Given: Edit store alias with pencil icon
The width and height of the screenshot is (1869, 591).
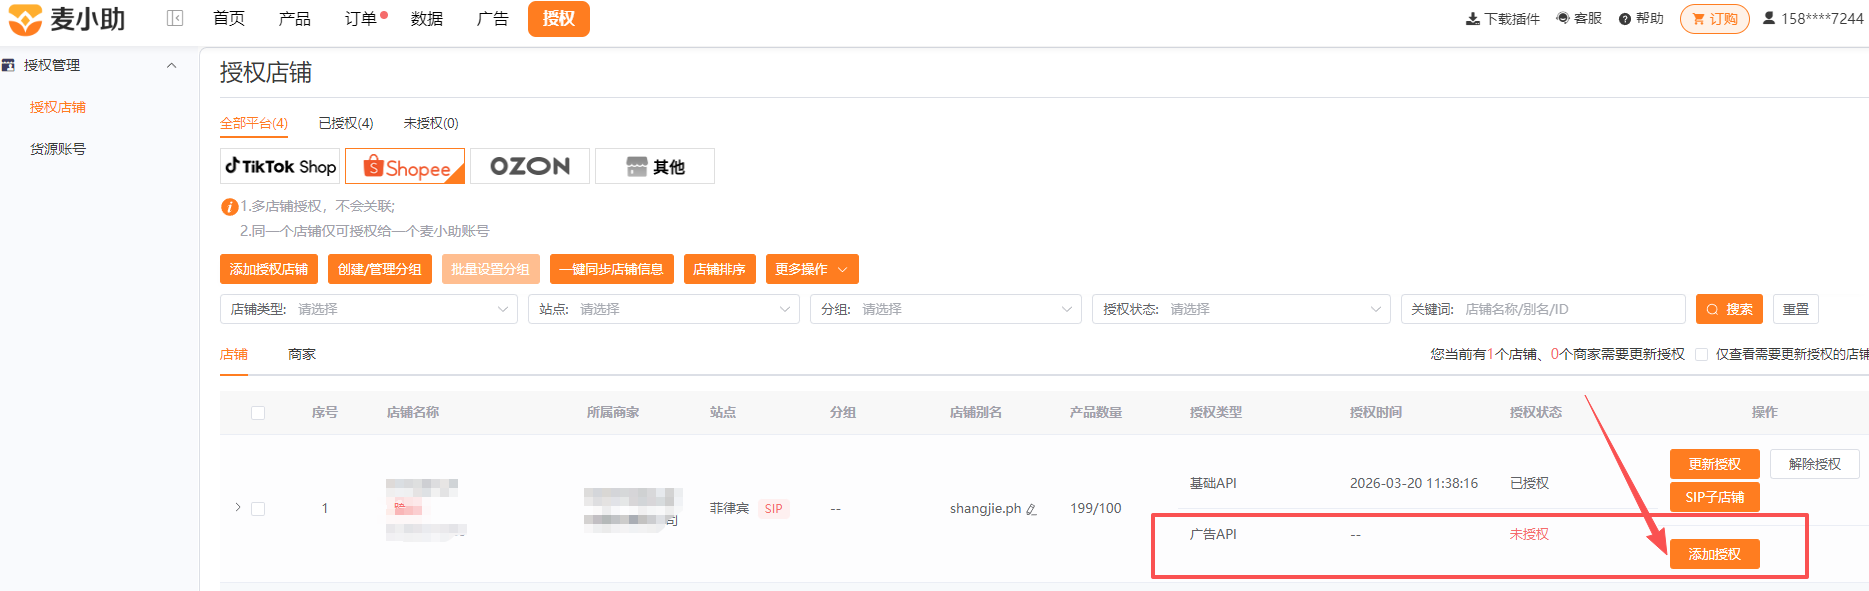Looking at the screenshot, I should pos(1031,509).
